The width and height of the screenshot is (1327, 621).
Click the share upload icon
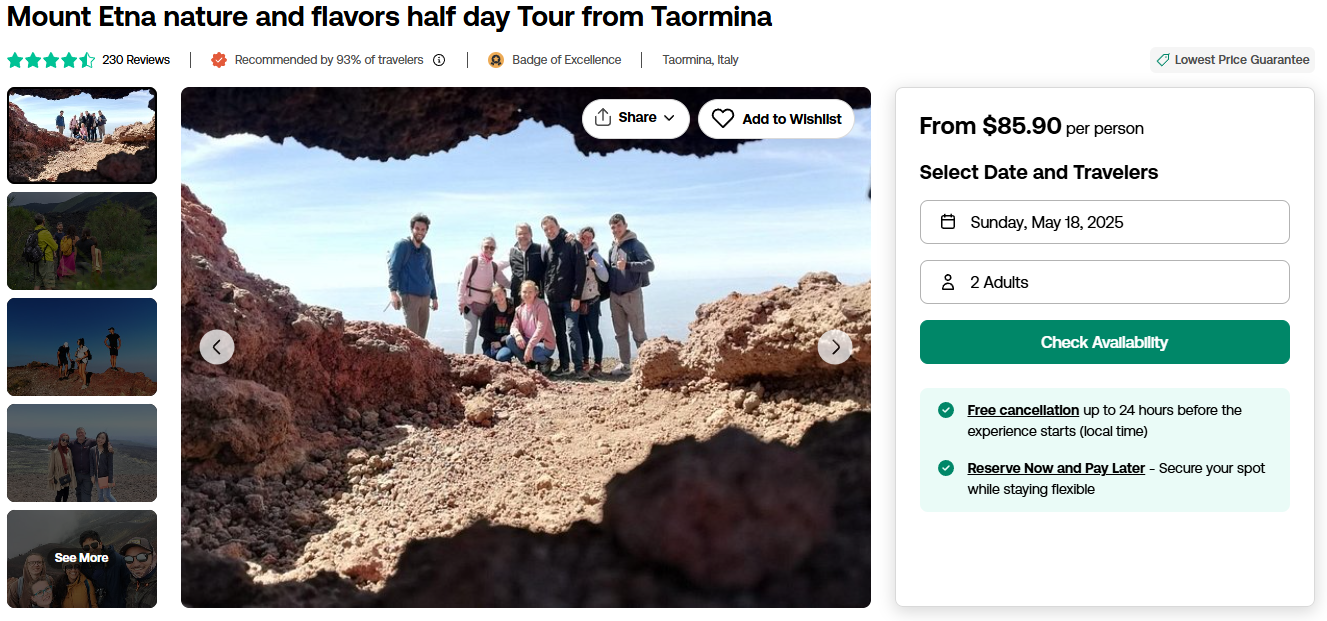[x=603, y=118]
